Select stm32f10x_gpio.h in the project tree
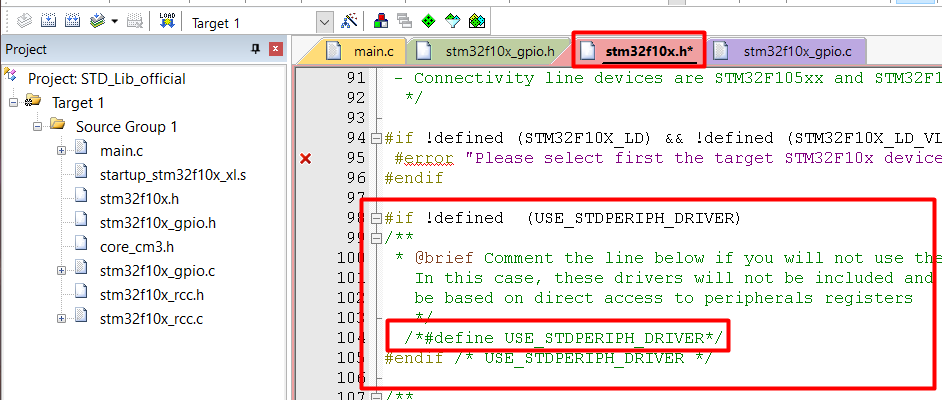 (157, 223)
